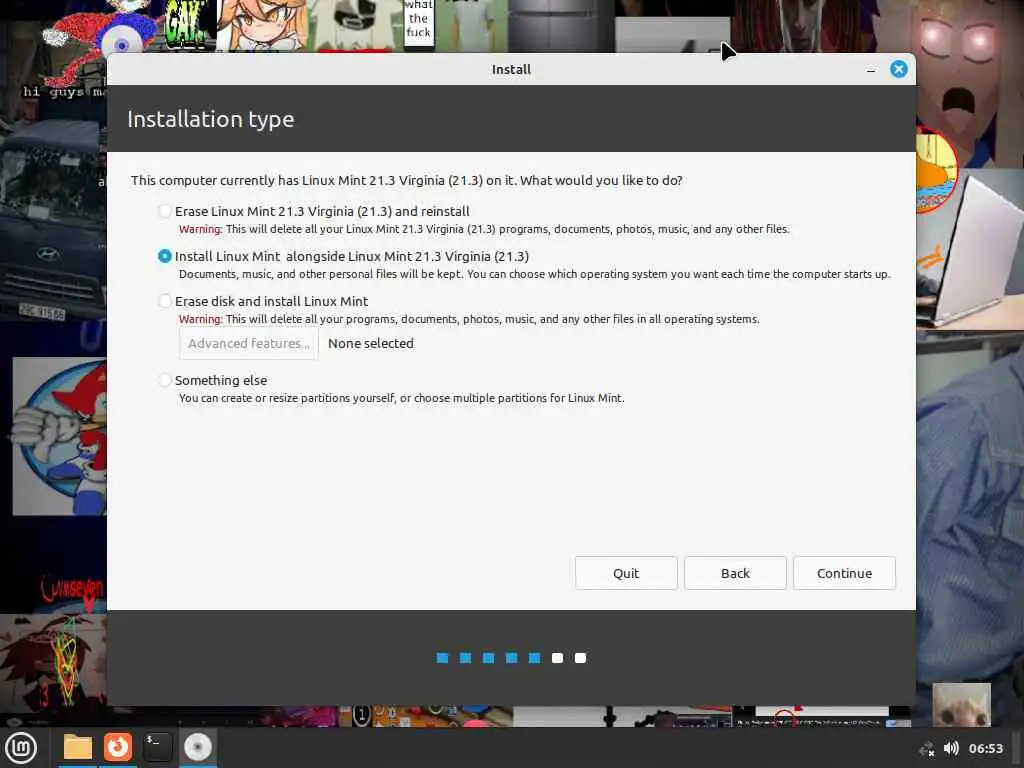Go Back to the previous step
Screen dimensions: 1024x768
735,573
